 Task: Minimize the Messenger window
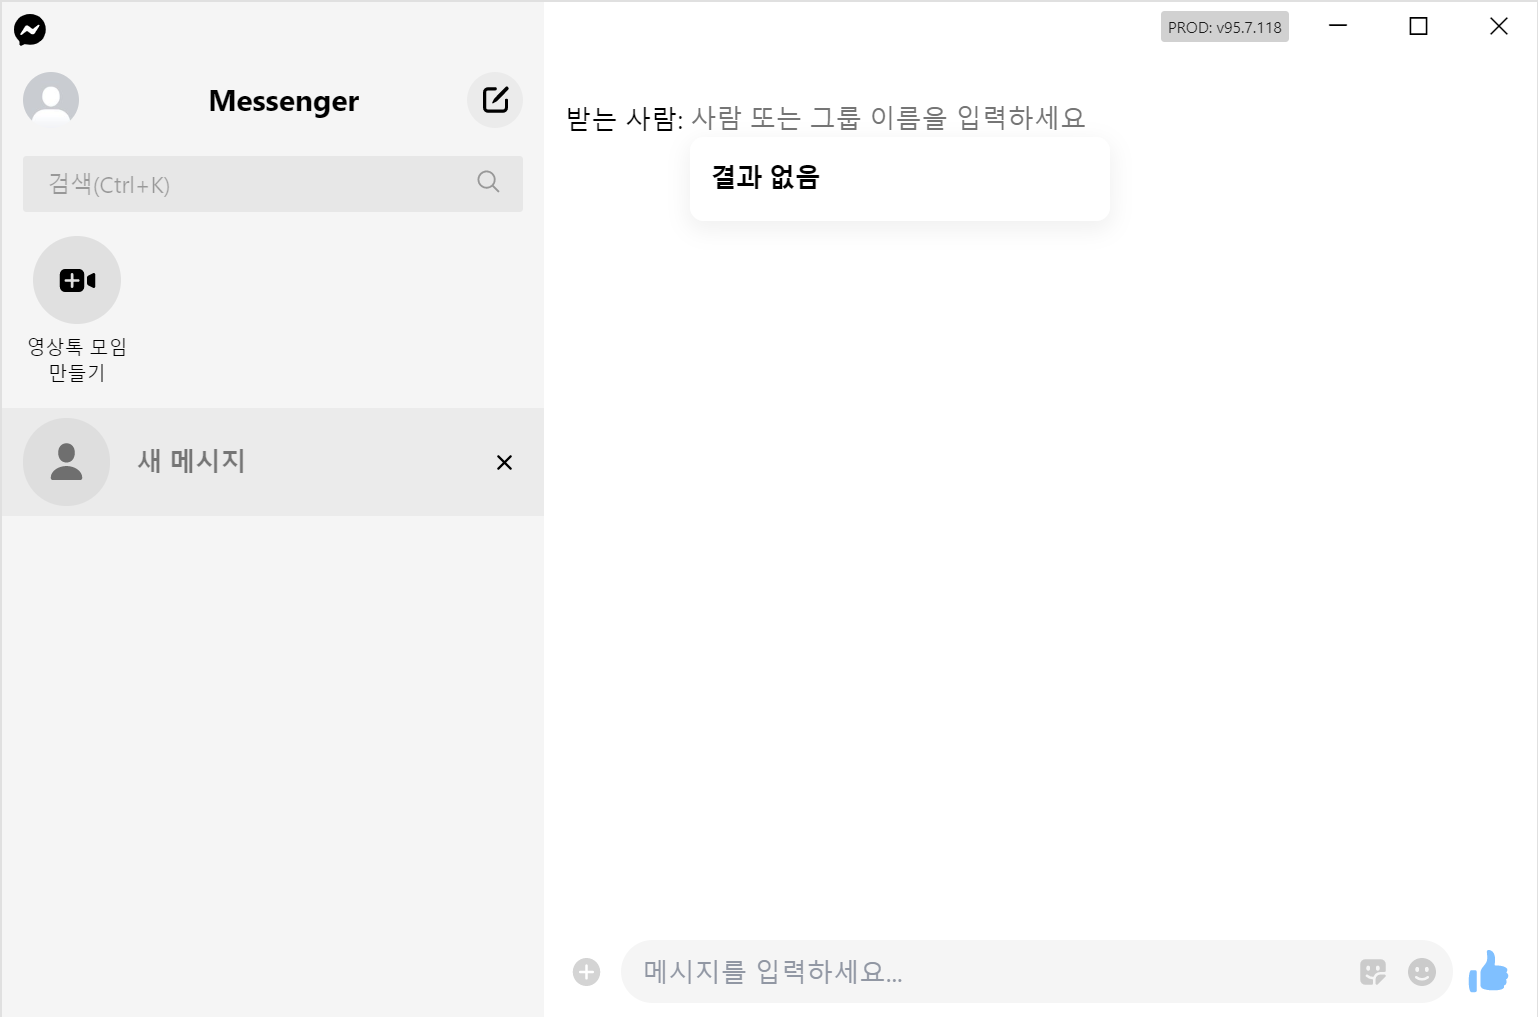coord(1338,26)
